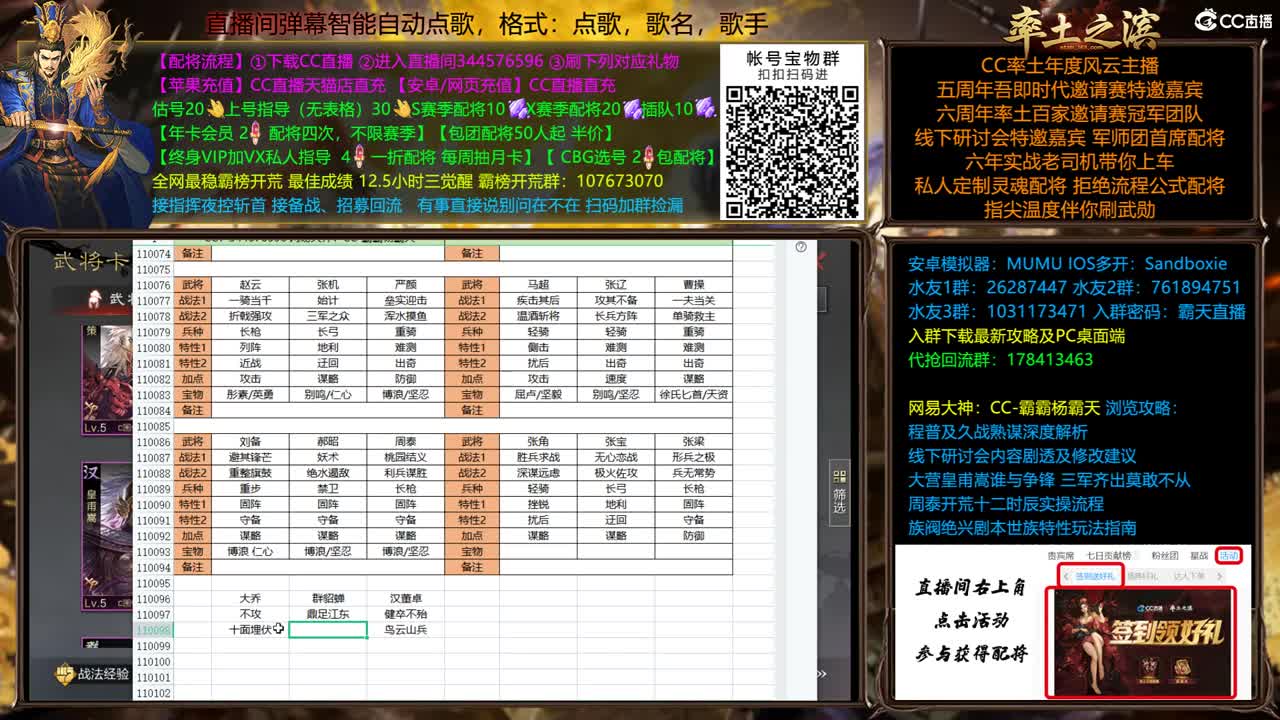Click the 鸟云山兵 cell

pos(405,630)
